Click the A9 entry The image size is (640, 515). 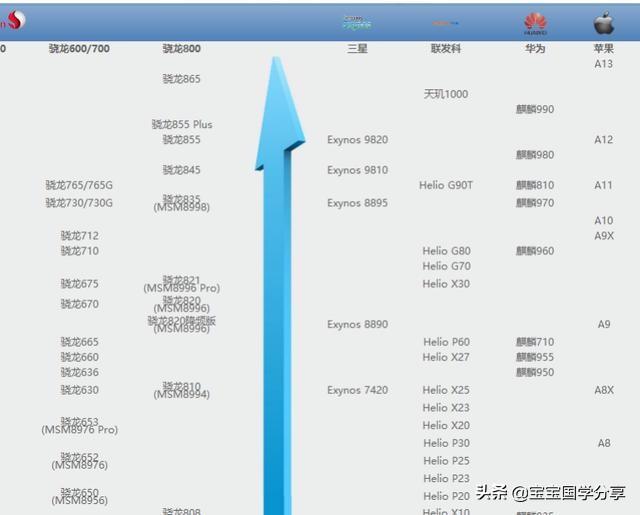click(604, 324)
